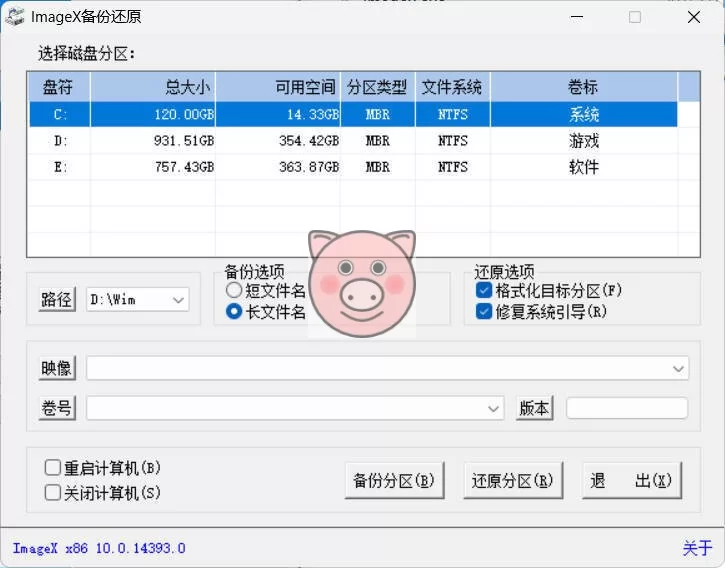
Task: Click the version text input field
Action: coord(627,408)
